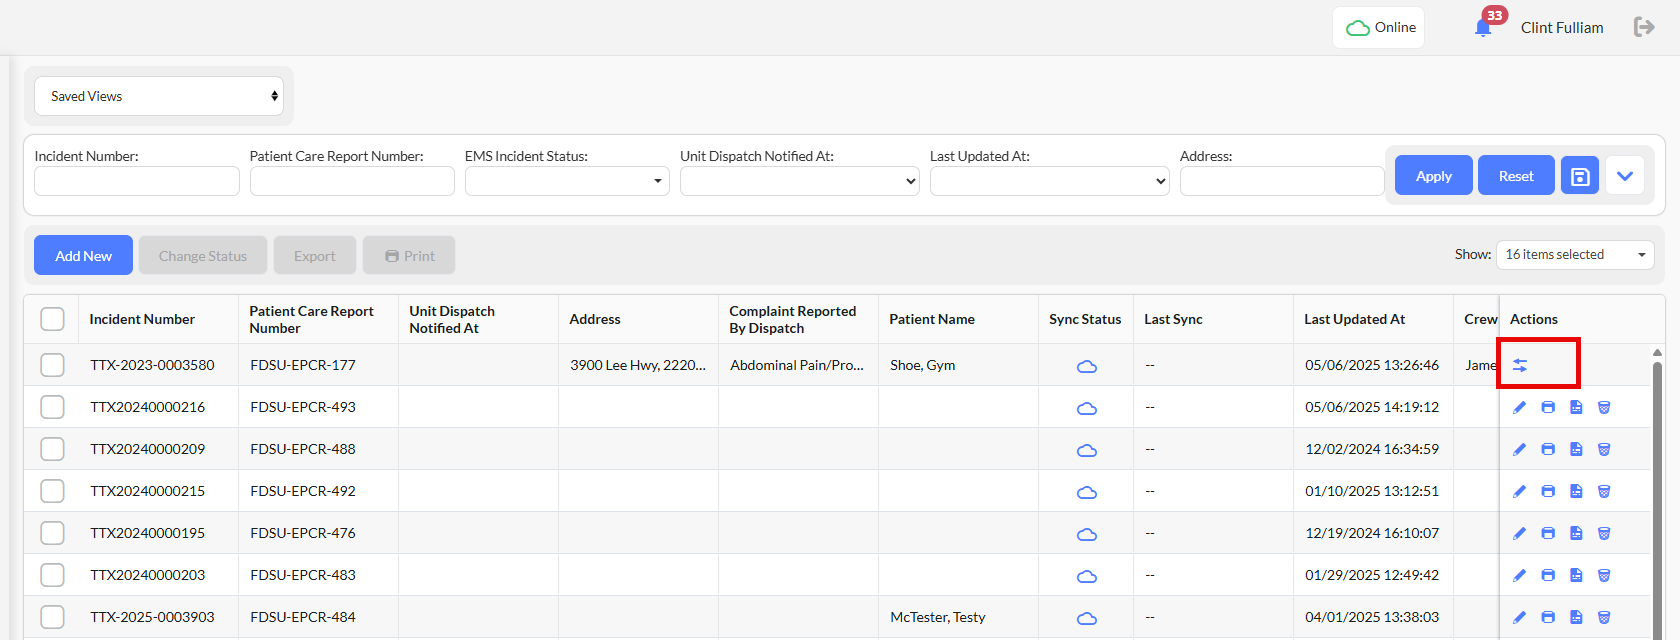Expand more filters with the chevron button

[1625, 176]
